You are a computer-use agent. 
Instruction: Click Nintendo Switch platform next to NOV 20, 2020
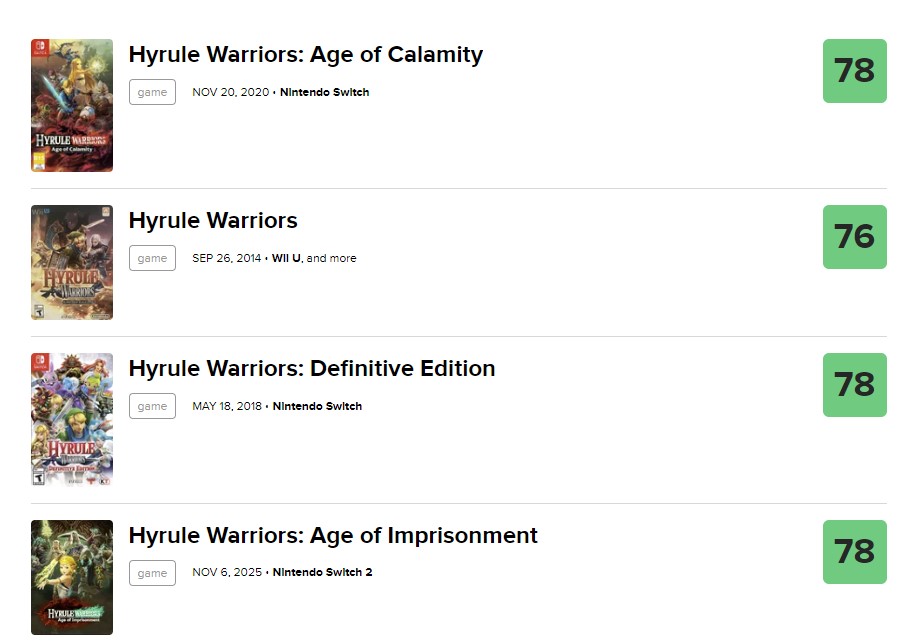tap(324, 92)
